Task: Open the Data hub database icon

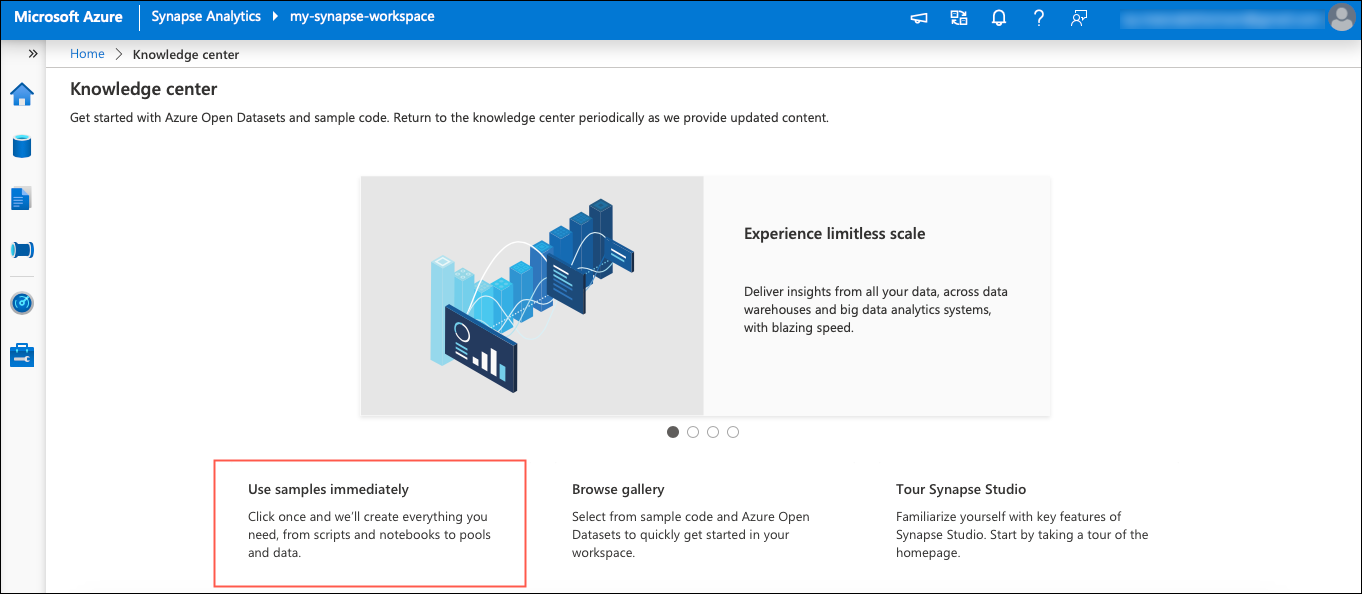Action: coord(22,146)
